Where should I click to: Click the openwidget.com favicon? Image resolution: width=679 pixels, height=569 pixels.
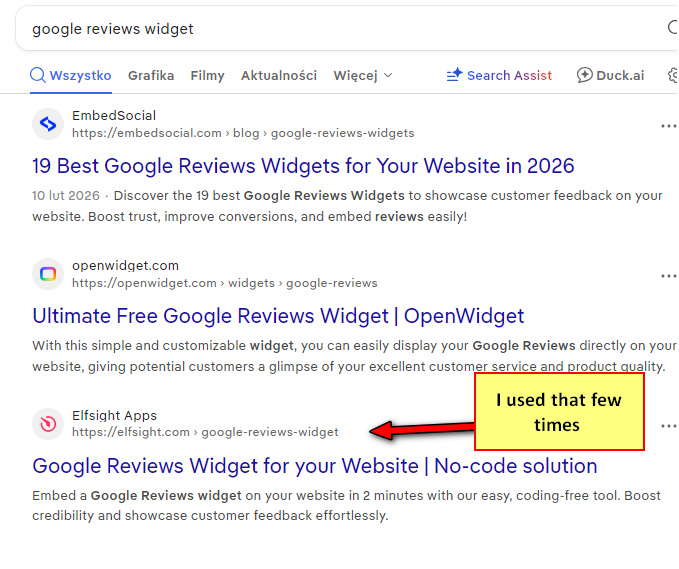48,274
